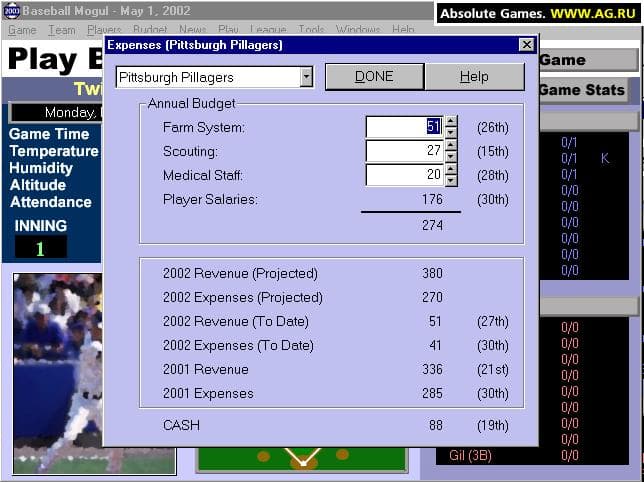
Task: Click Scouting rank (15th)
Action: point(493,151)
